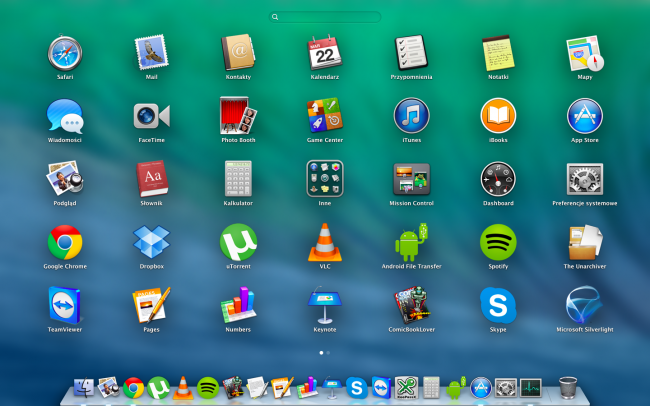The width and height of the screenshot is (650, 406).
Task: Click the Calculator icon in the Dock
Action: (431, 388)
